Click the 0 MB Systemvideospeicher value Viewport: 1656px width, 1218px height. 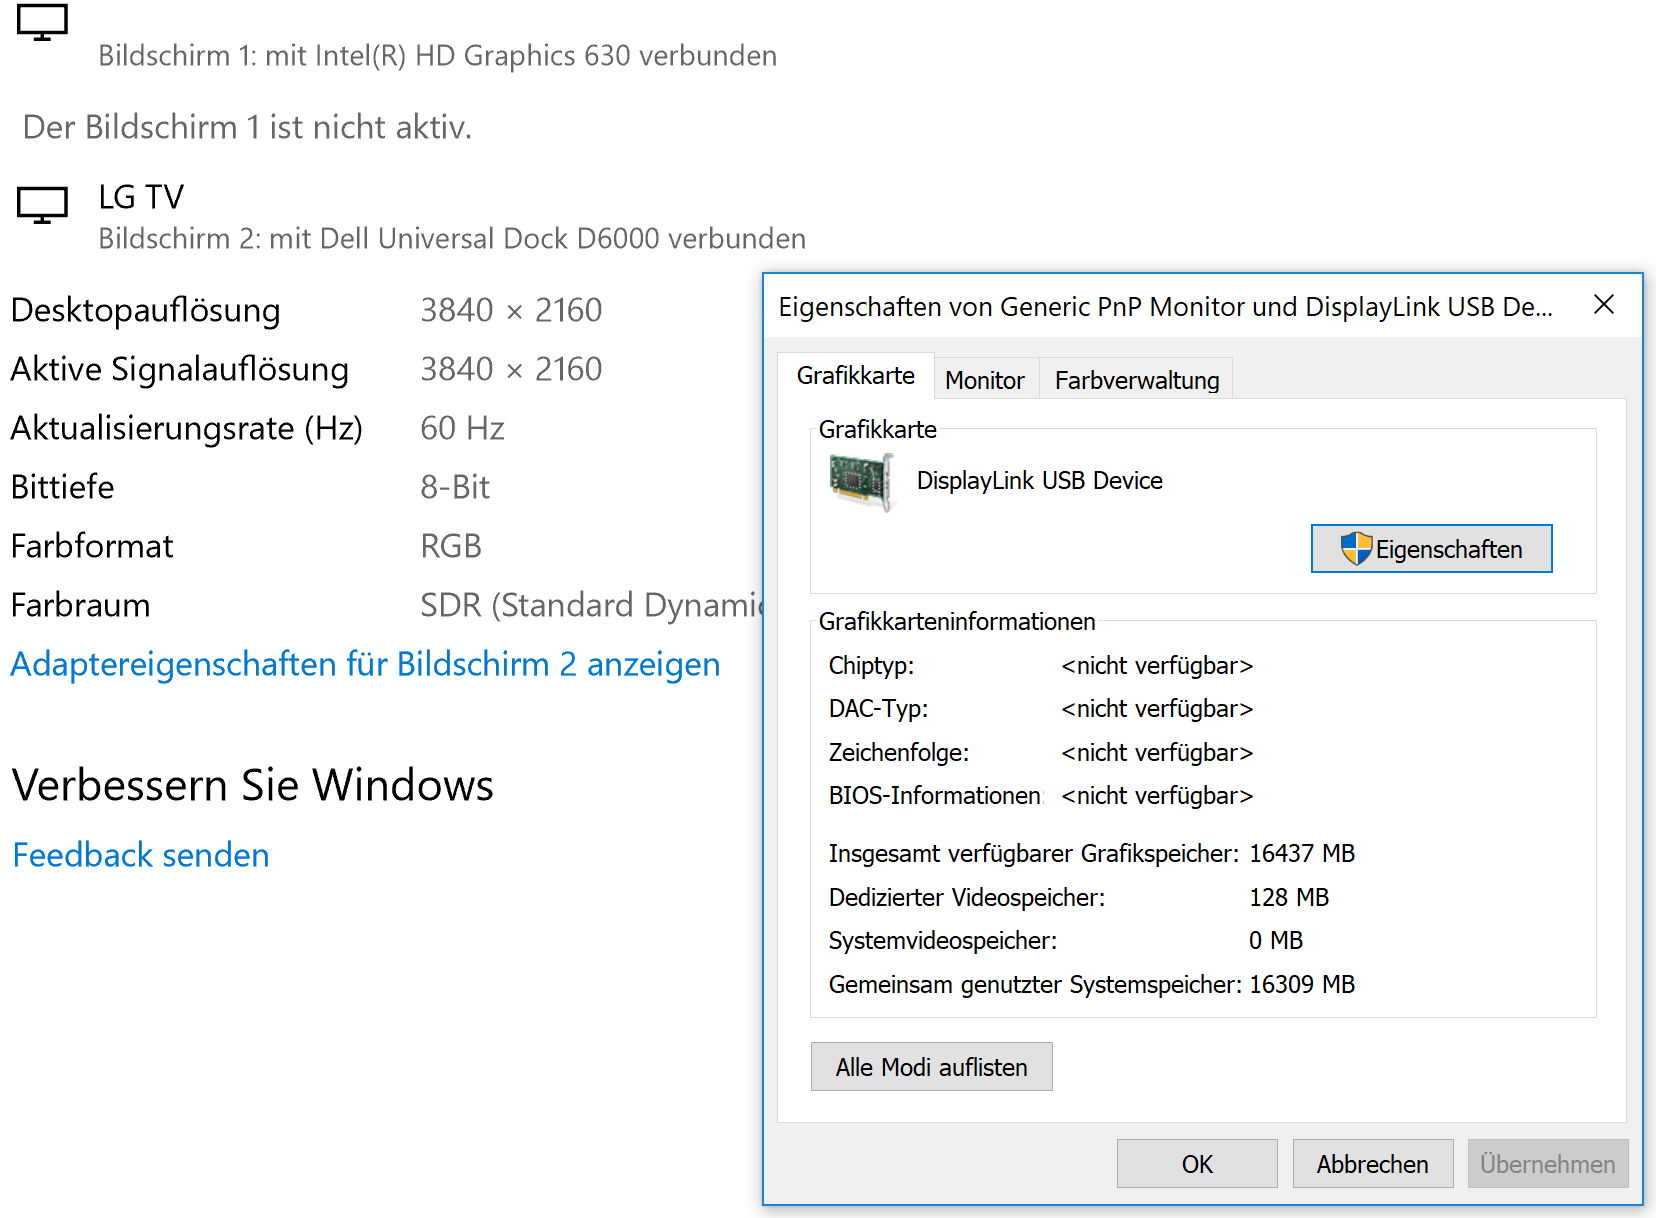point(1276,941)
